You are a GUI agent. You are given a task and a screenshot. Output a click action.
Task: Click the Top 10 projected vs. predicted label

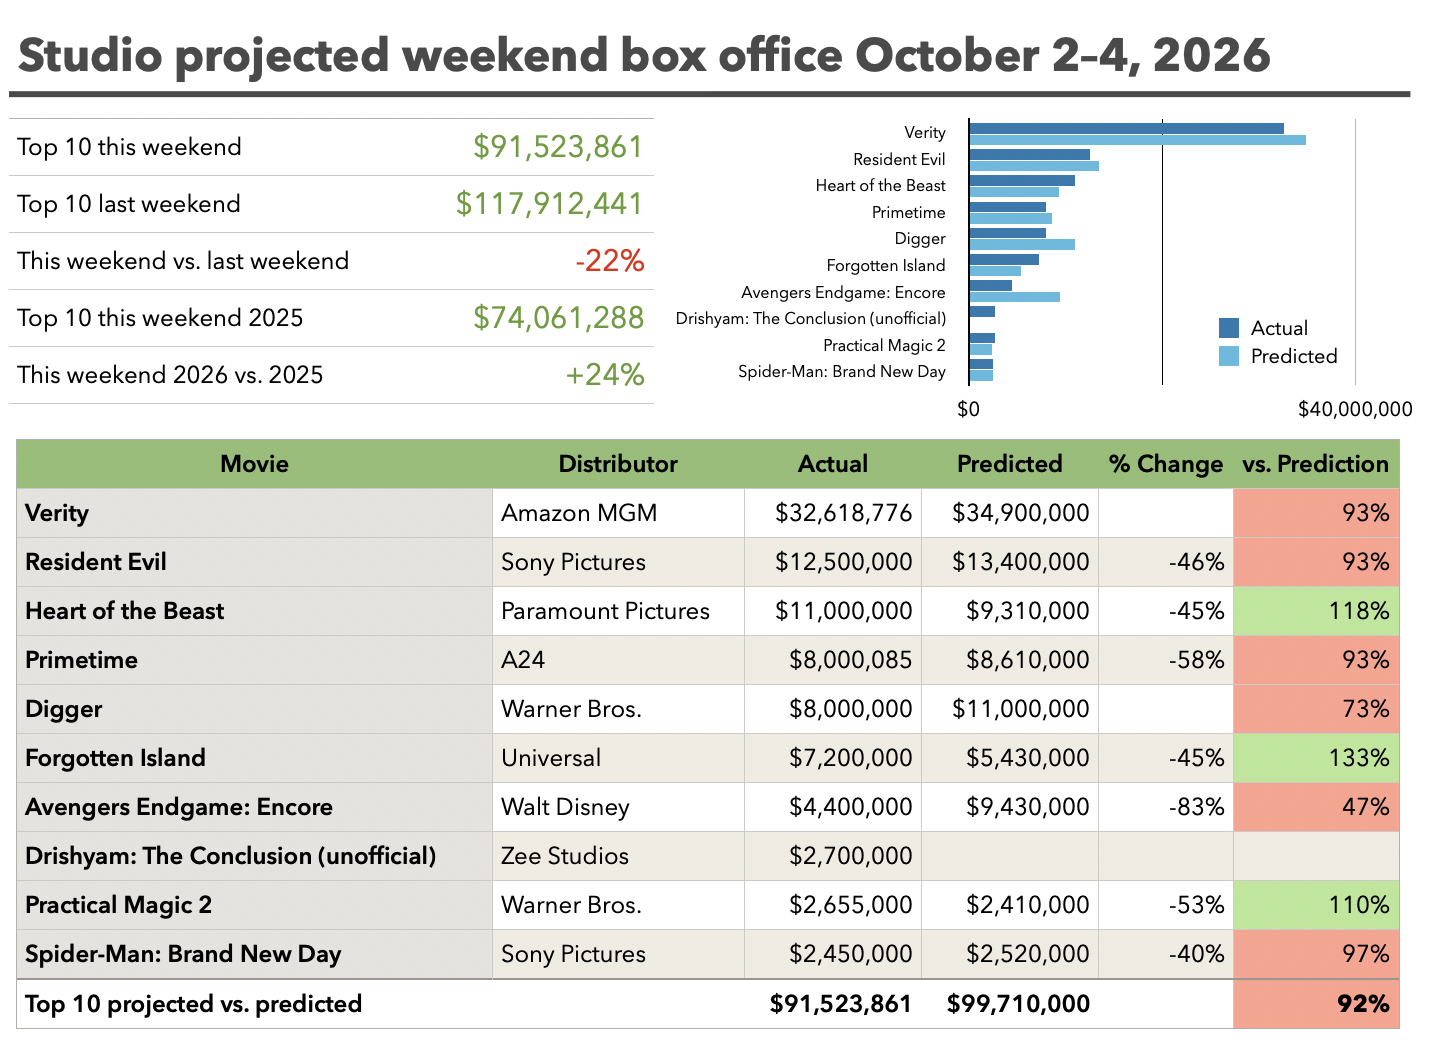[x=194, y=1004]
